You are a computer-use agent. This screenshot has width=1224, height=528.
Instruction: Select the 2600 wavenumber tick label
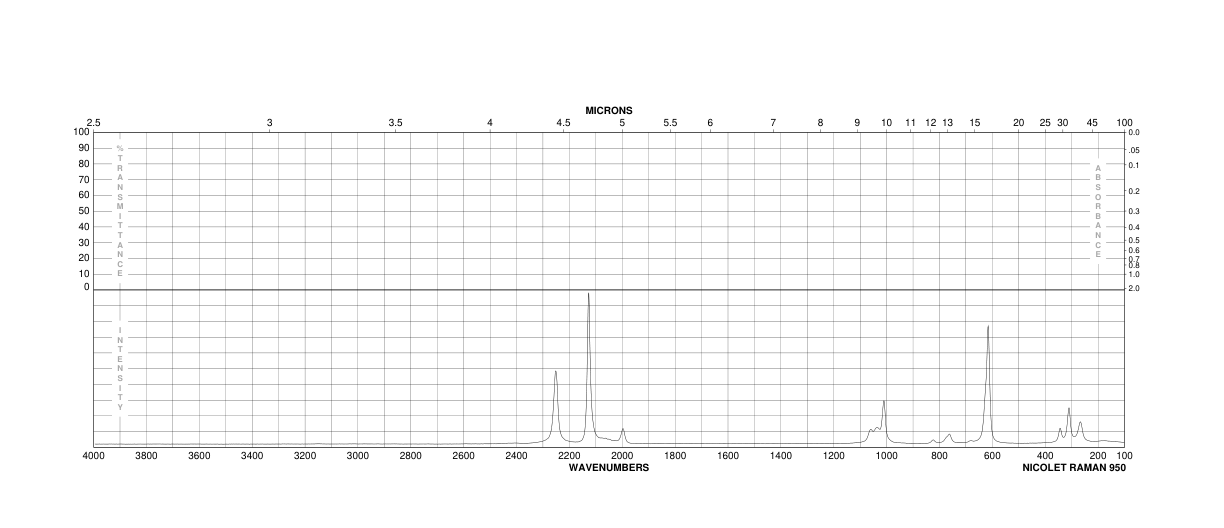463,456
